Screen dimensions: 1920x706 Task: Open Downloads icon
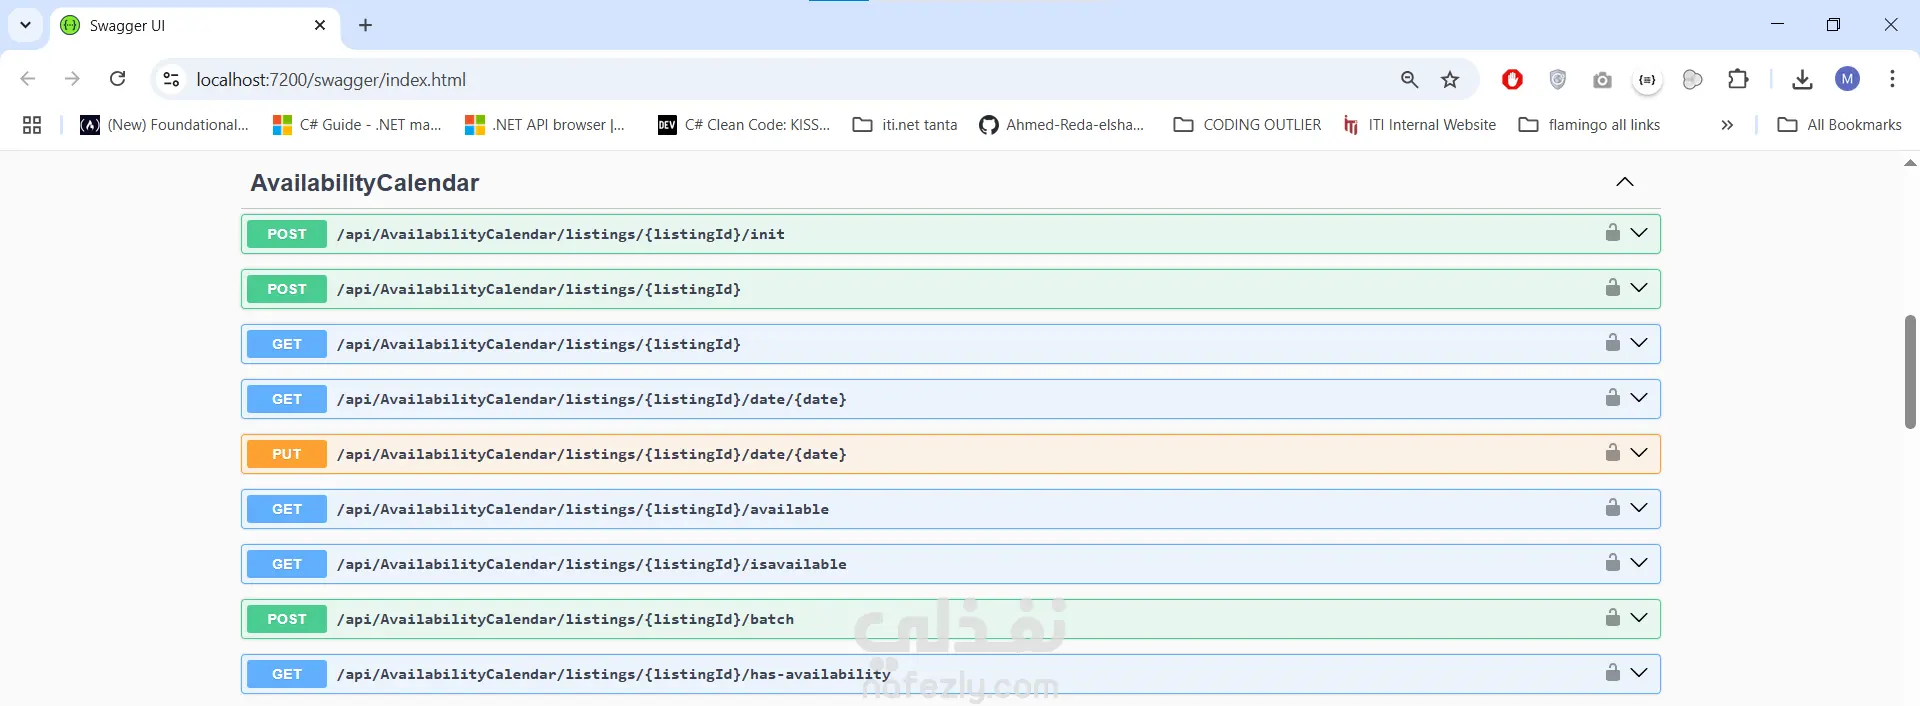click(x=1802, y=80)
